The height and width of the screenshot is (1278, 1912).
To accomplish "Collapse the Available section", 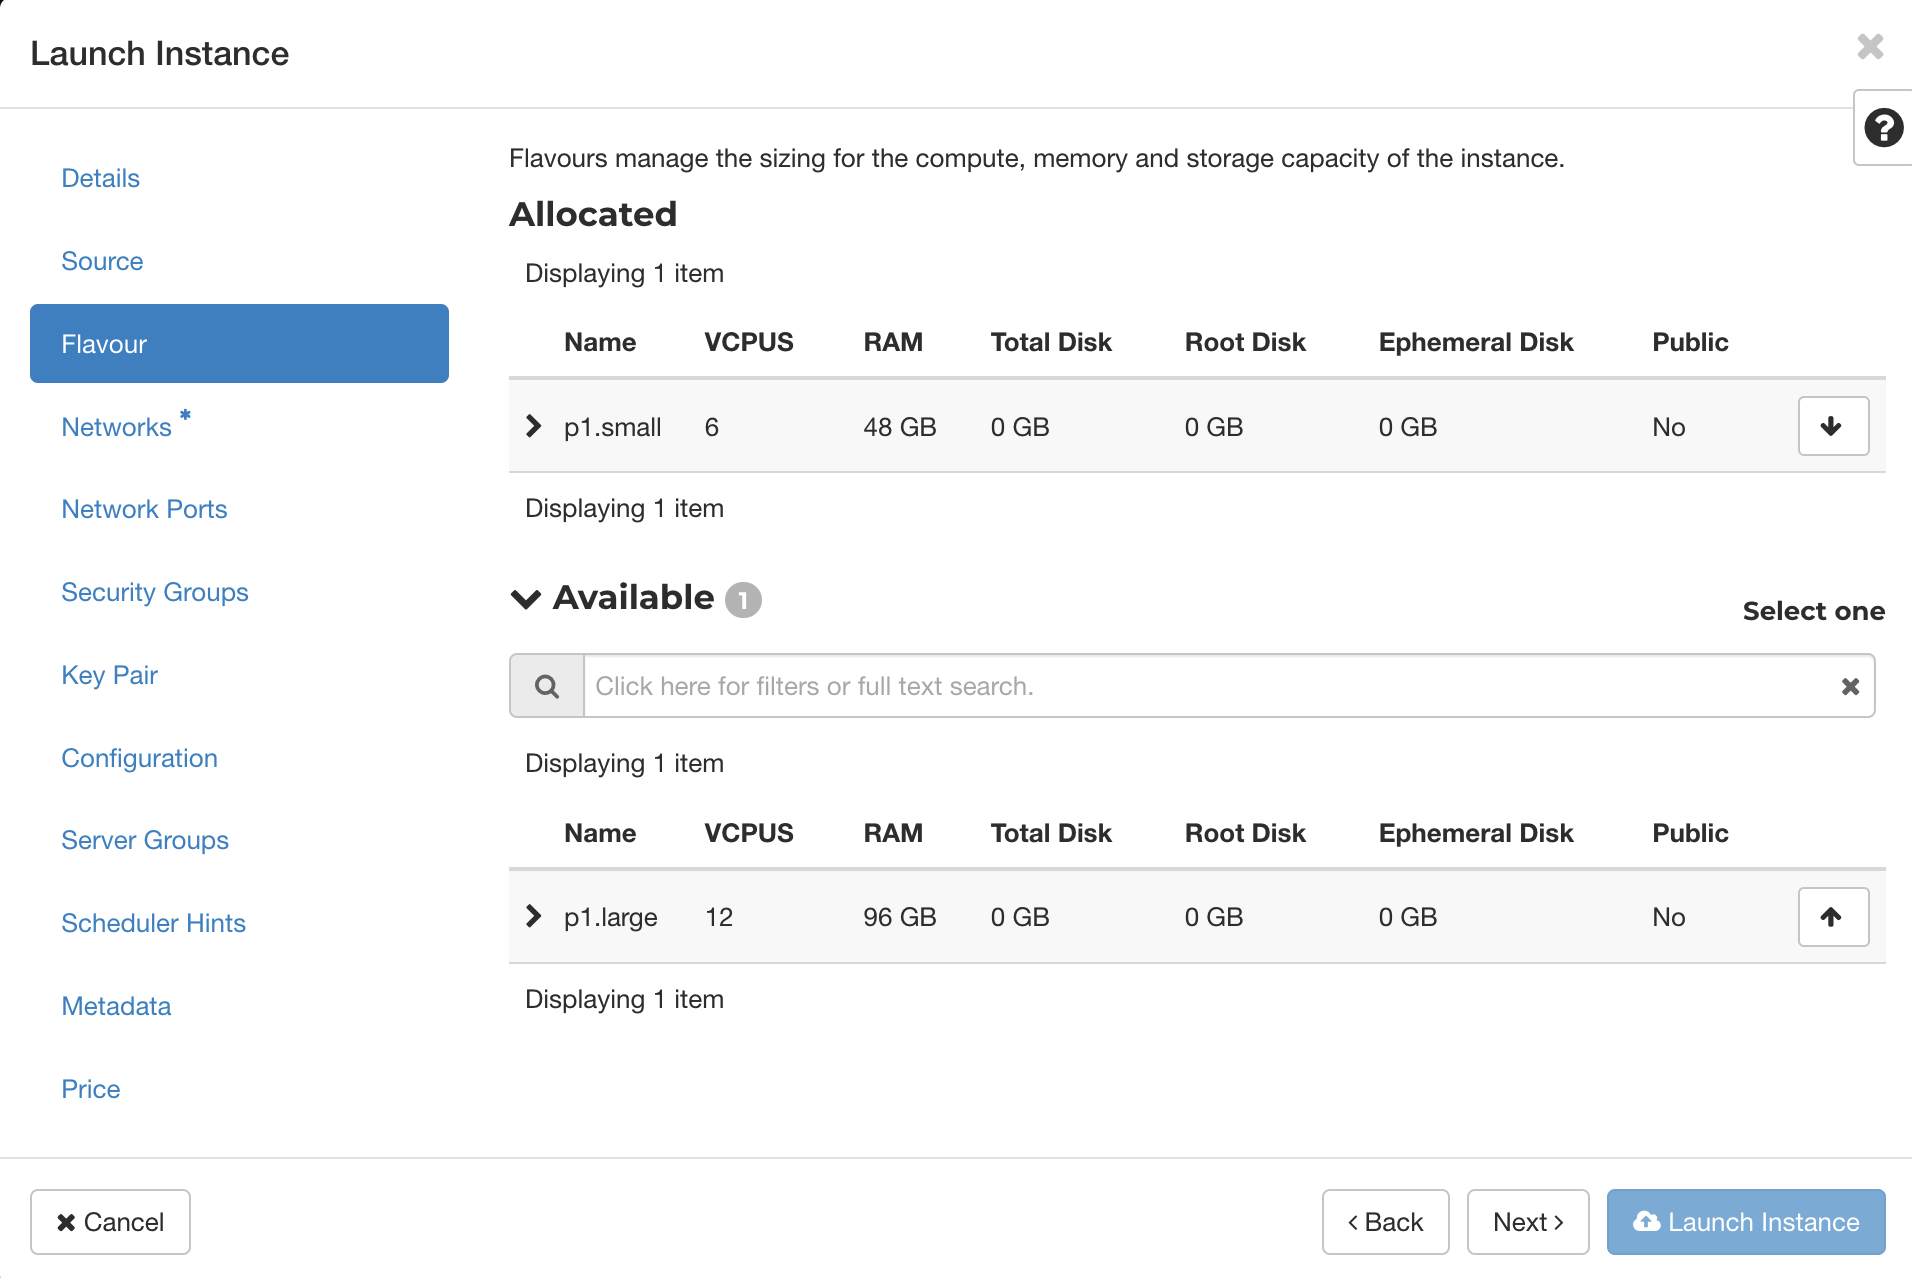I will point(526,599).
